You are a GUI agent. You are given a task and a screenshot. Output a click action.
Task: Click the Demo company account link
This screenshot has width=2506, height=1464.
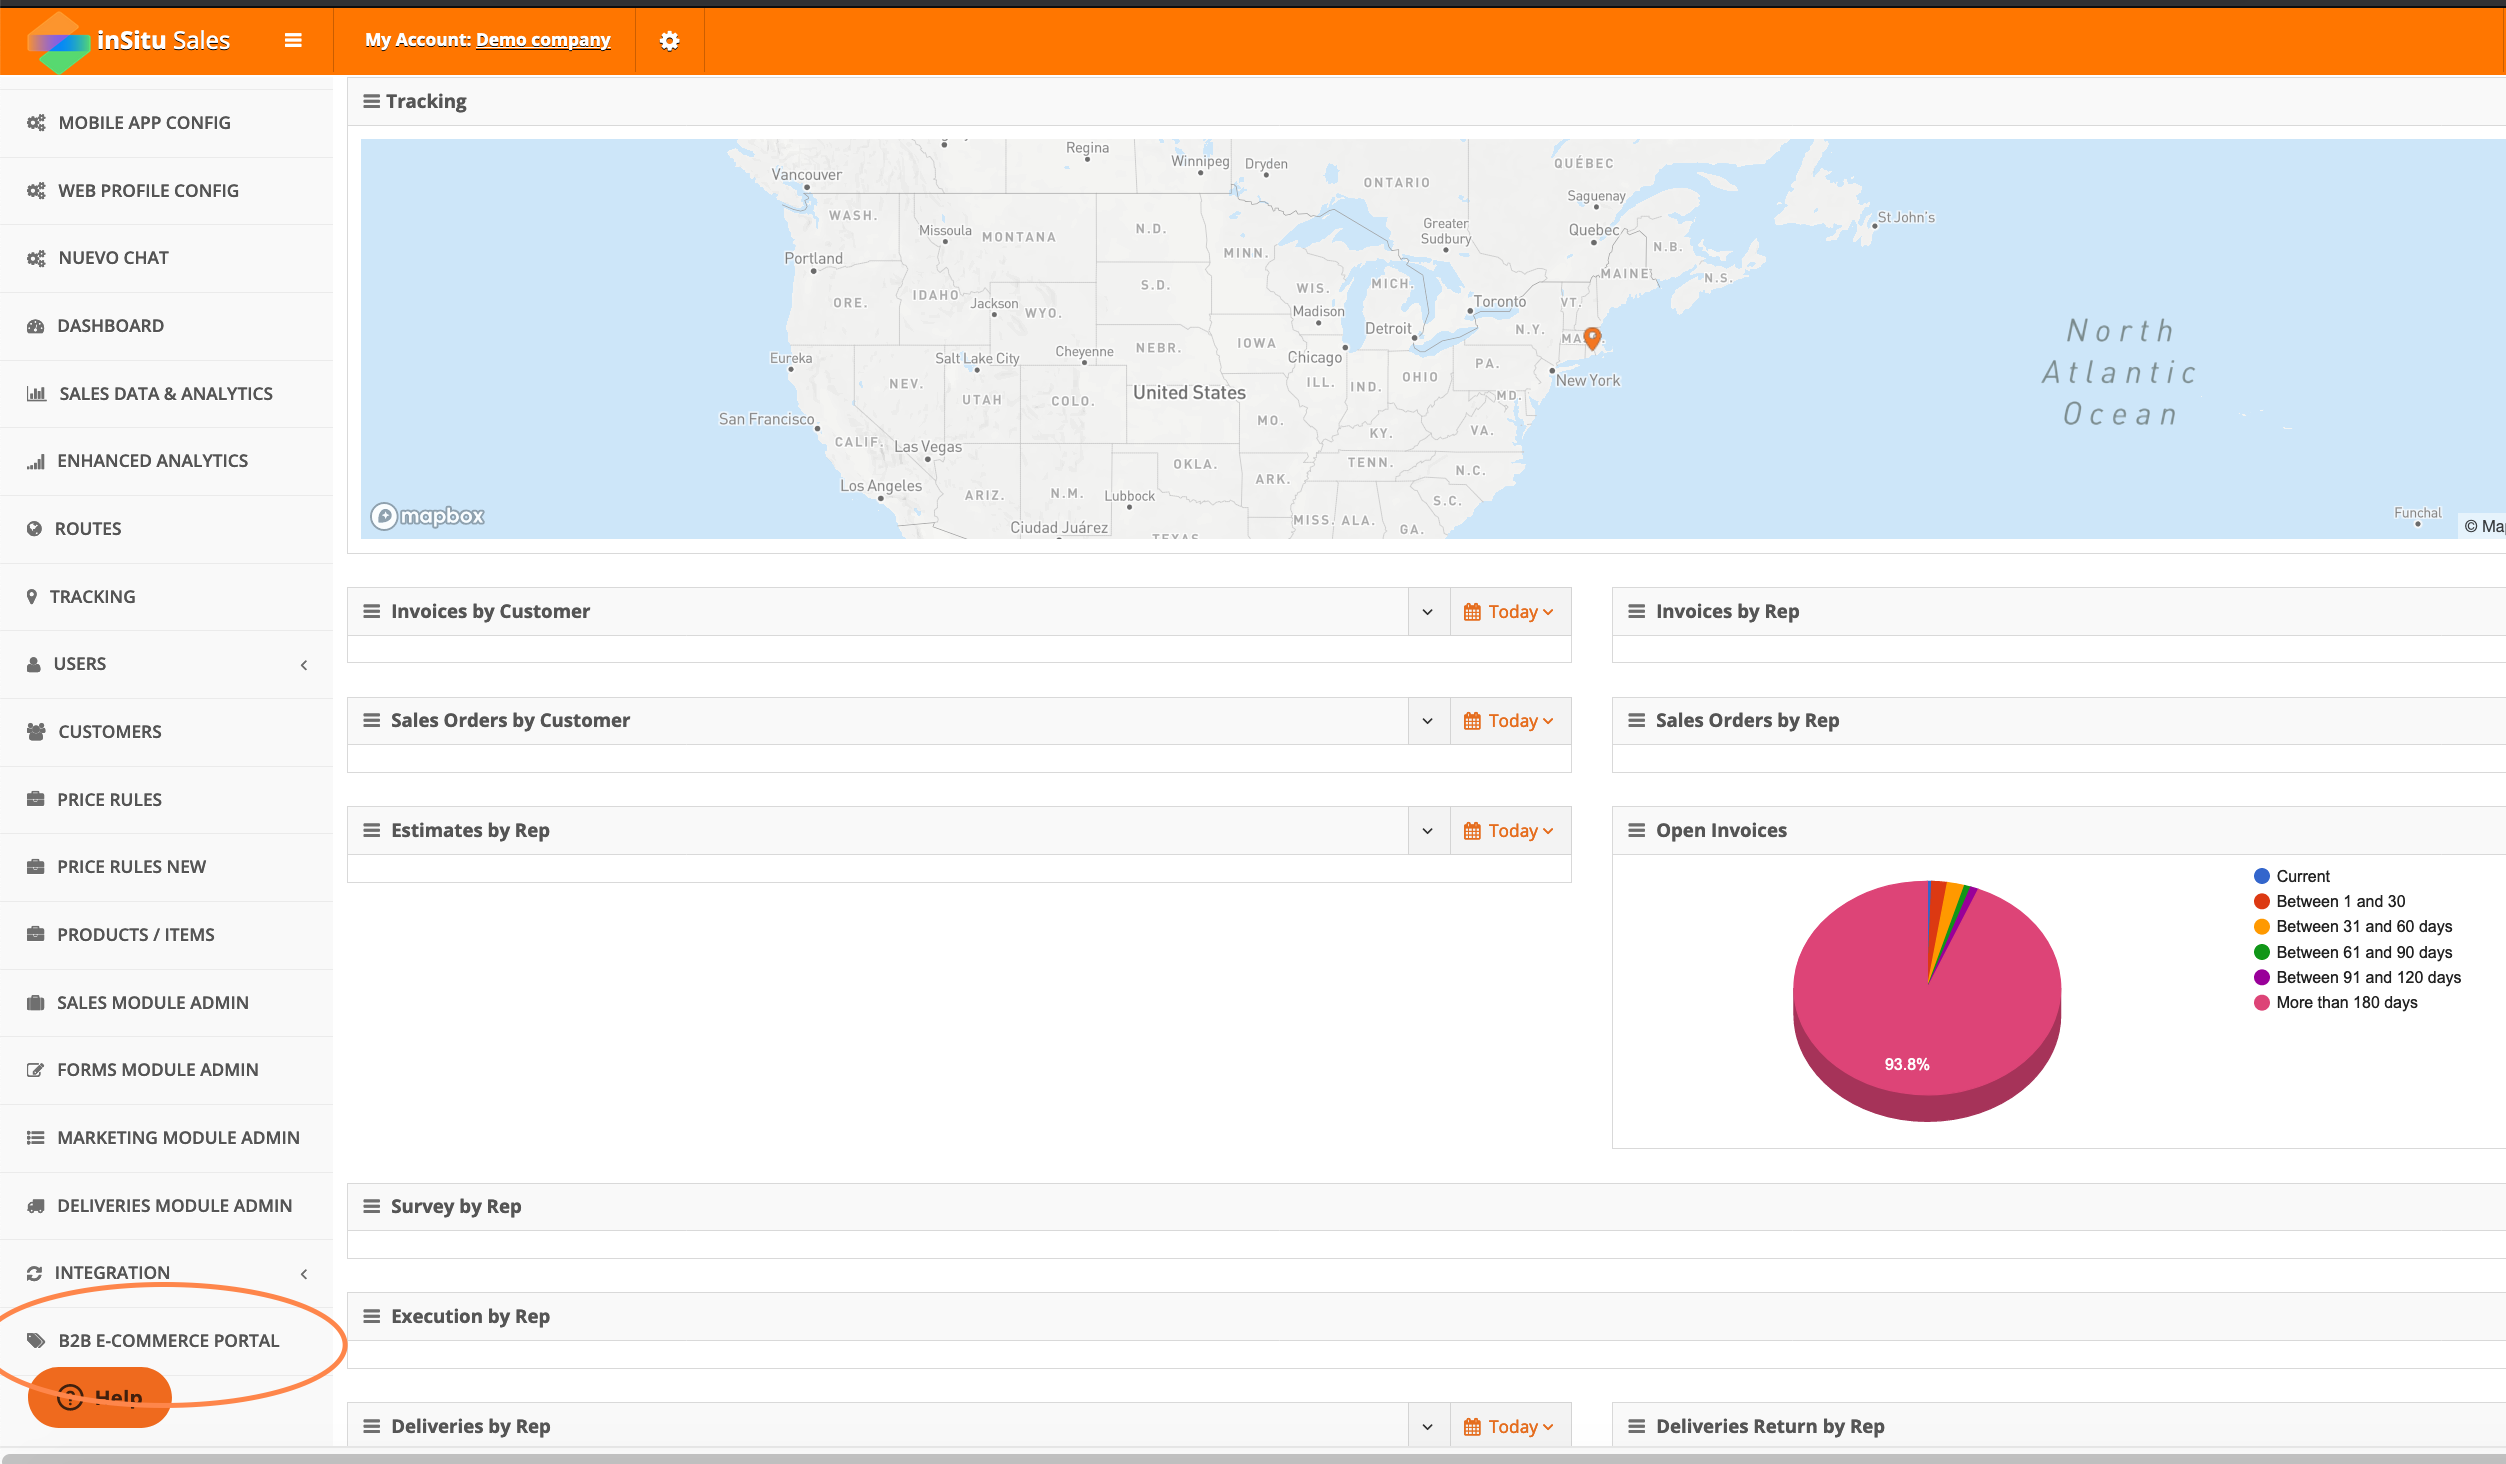543,40
